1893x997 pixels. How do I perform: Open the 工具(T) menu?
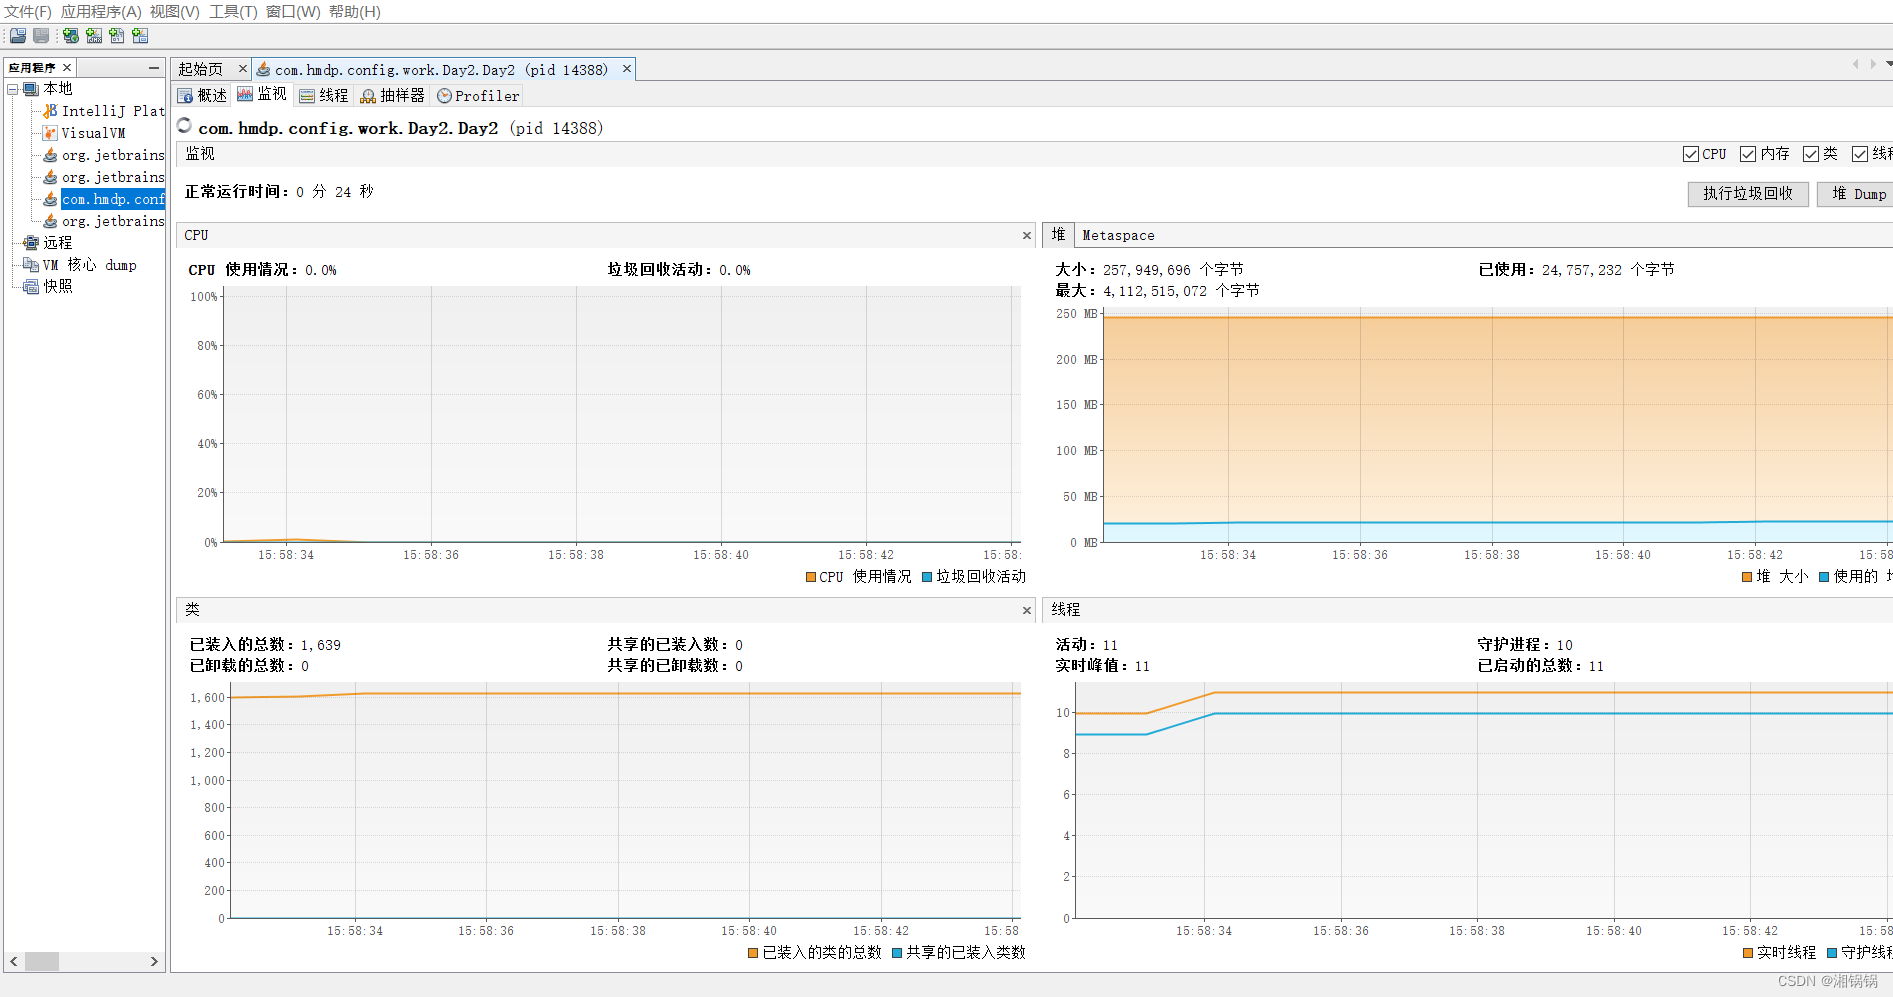tap(233, 12)
